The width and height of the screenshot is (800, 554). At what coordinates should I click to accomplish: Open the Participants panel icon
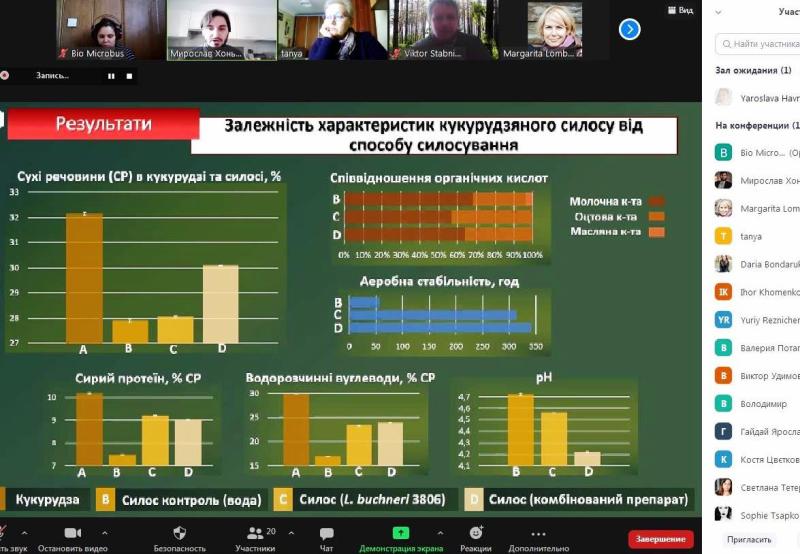click(255, 533)
